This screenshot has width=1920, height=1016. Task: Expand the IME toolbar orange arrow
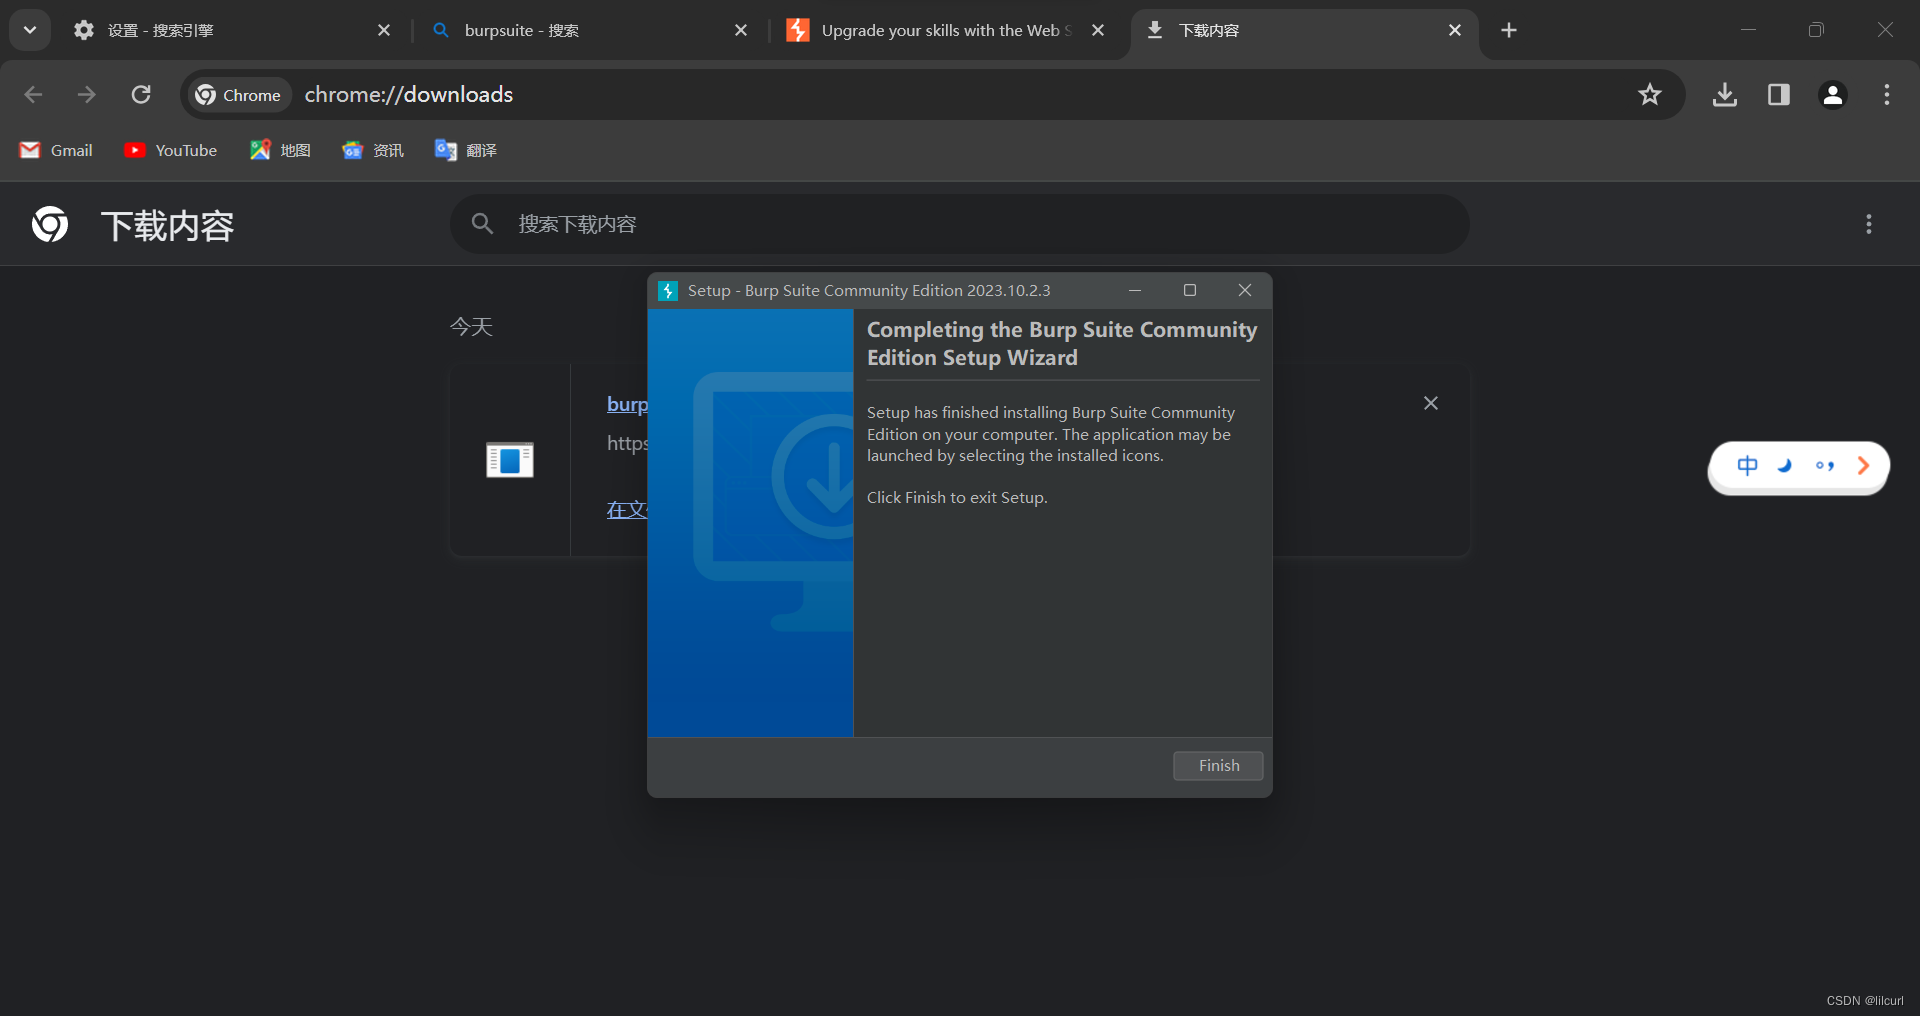[x=1863, y=466]
